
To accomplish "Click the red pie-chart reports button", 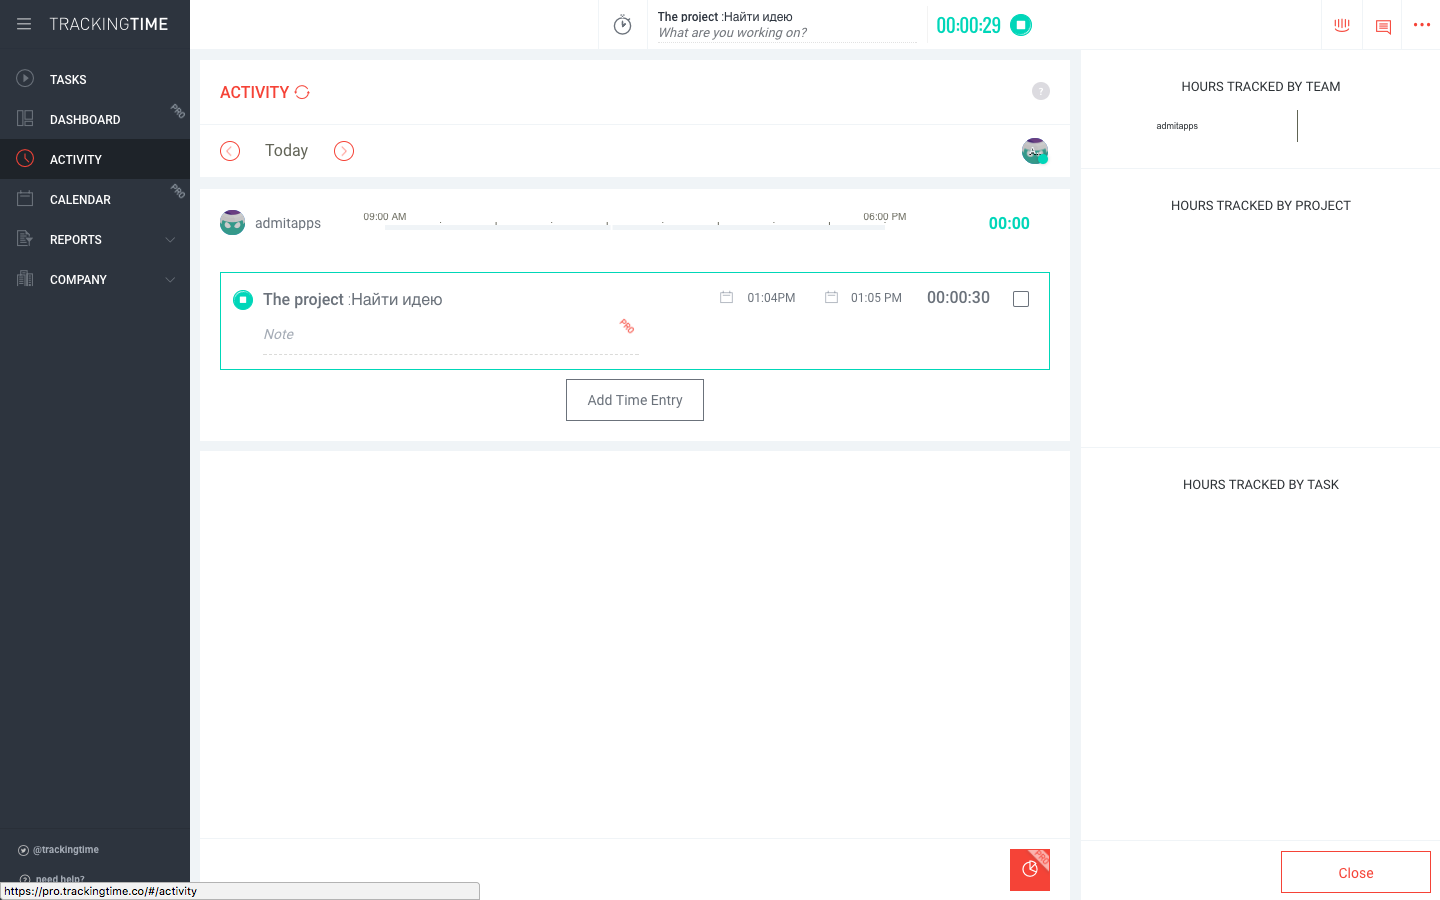I will (1030, 870).
